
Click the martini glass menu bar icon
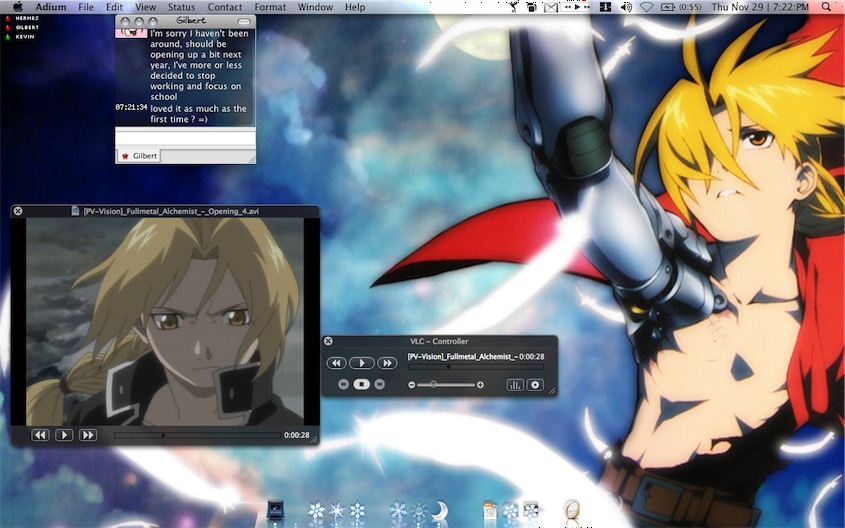pyautogui.click(x=514, y=7)
